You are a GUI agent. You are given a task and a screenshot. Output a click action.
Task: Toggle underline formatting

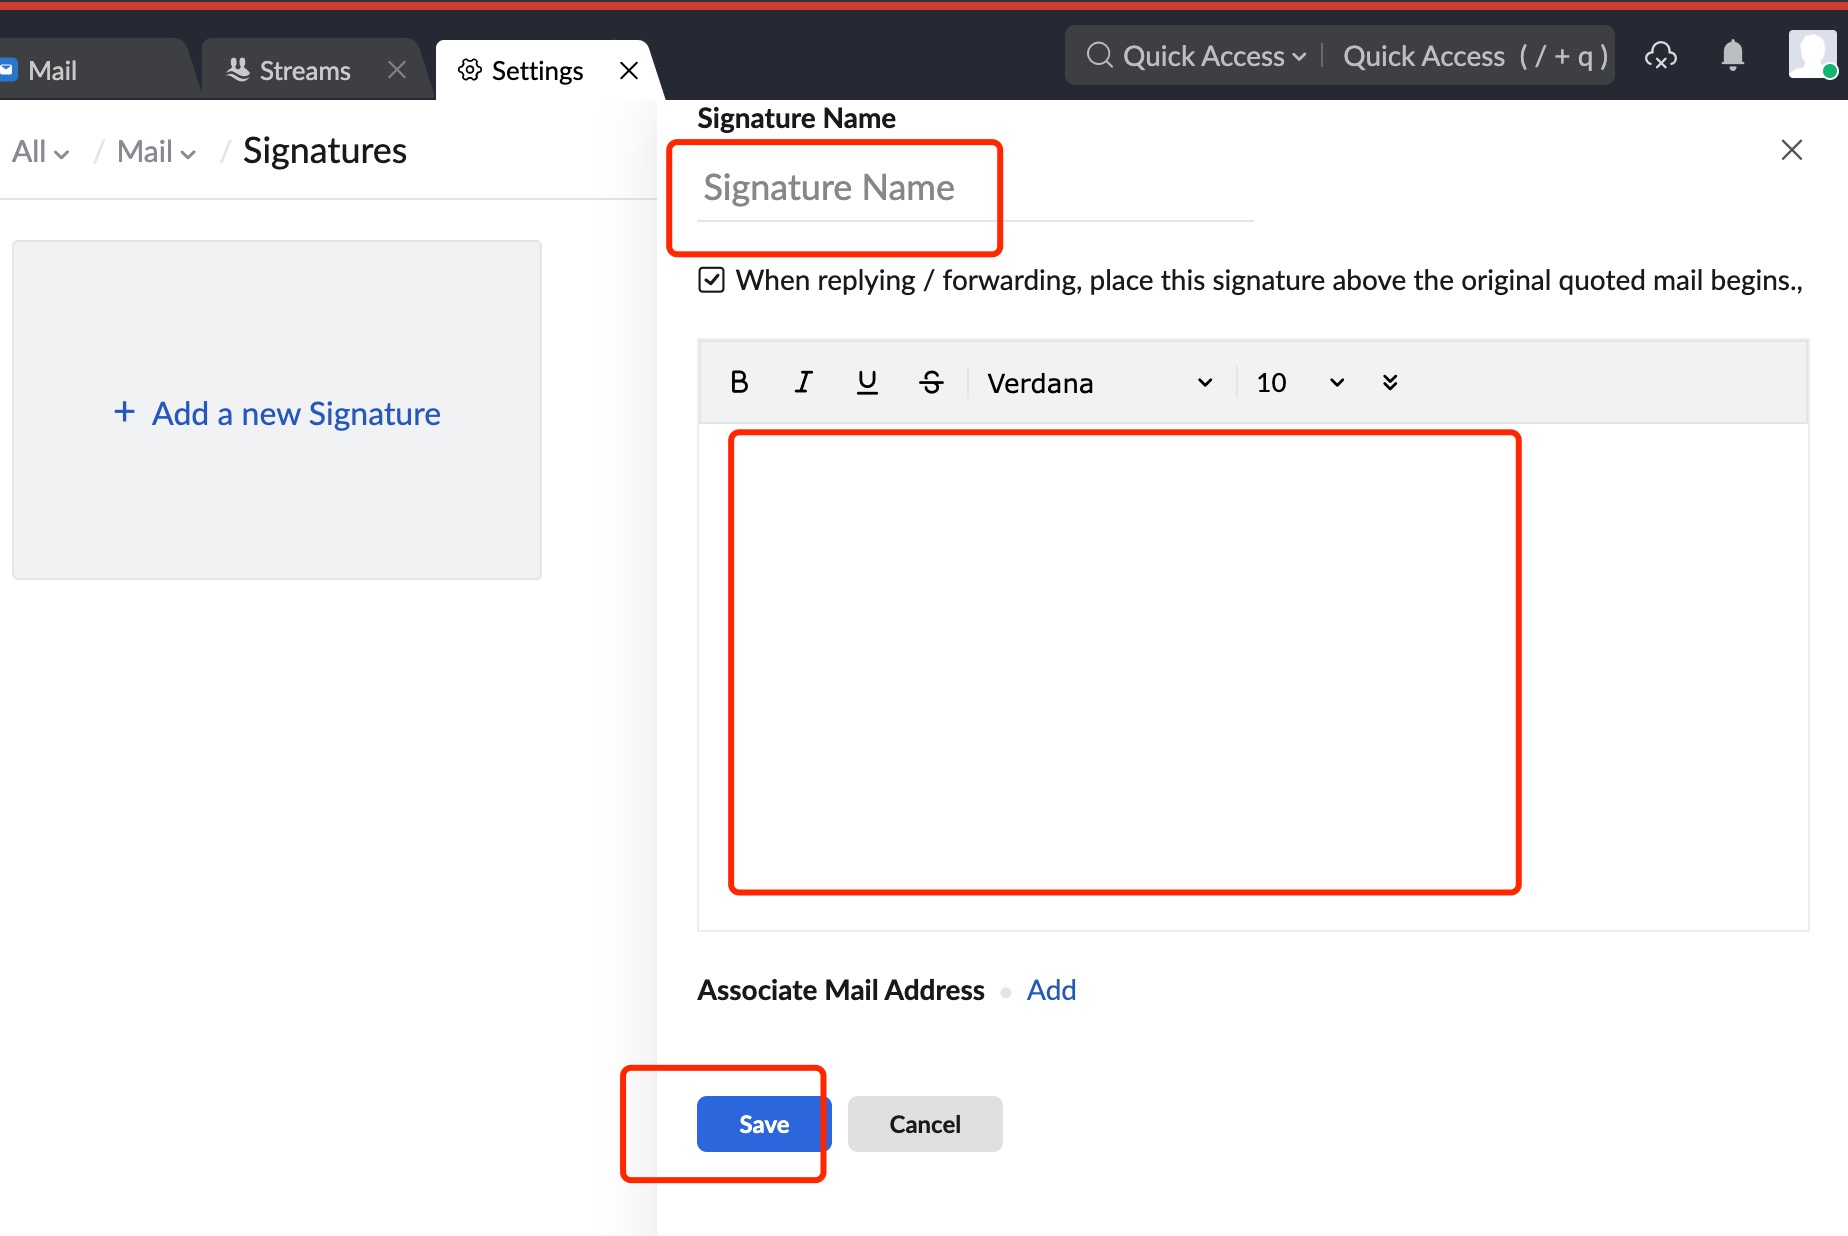click(867, 381)
